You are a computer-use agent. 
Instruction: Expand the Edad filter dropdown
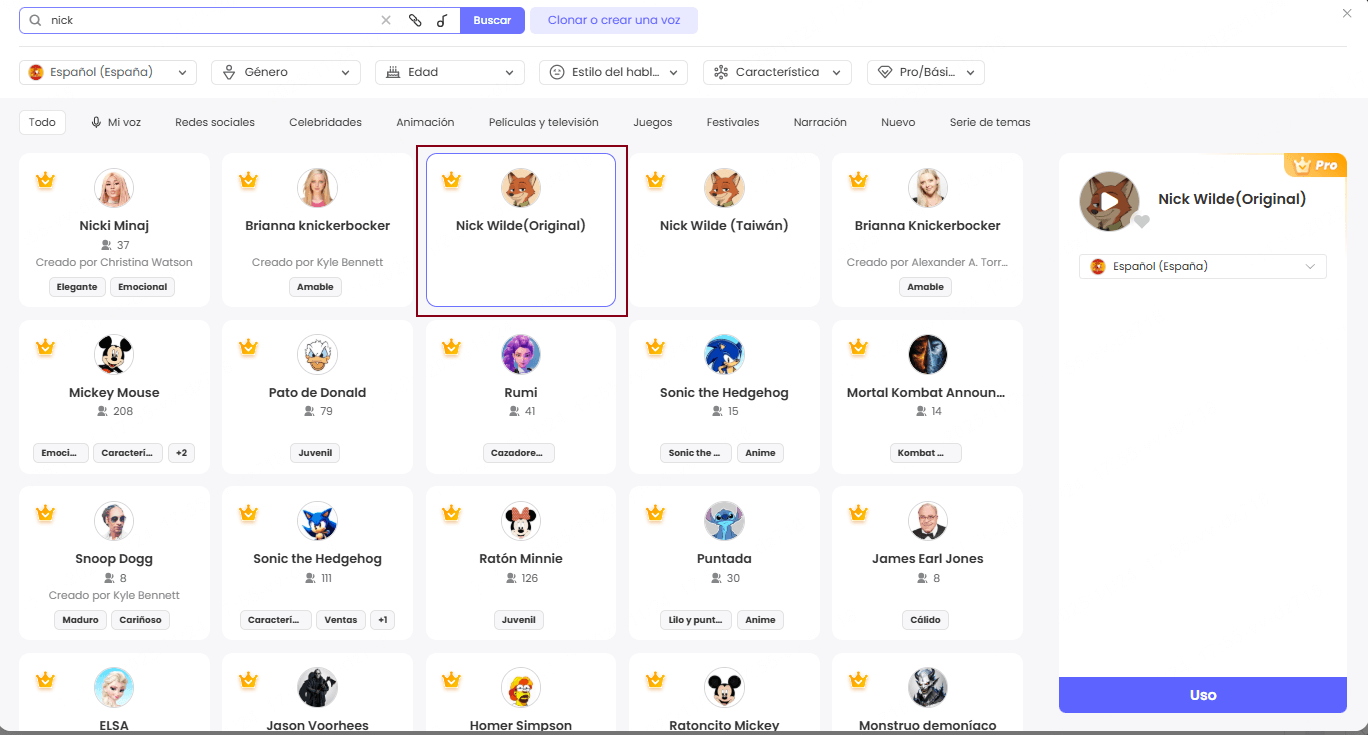tap(449, 72)
